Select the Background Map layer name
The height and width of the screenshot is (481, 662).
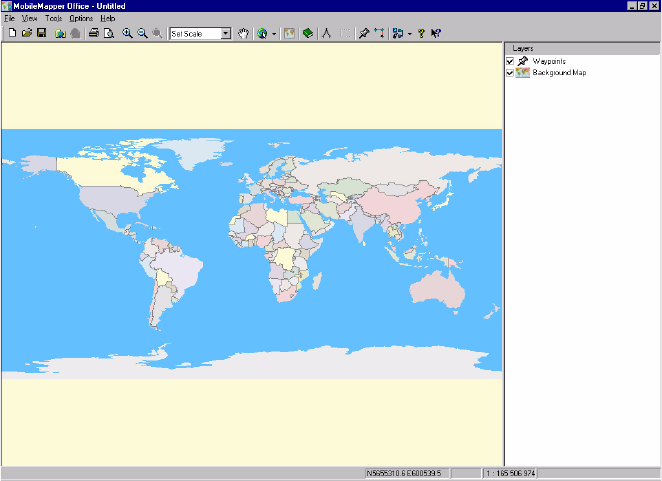558,73
